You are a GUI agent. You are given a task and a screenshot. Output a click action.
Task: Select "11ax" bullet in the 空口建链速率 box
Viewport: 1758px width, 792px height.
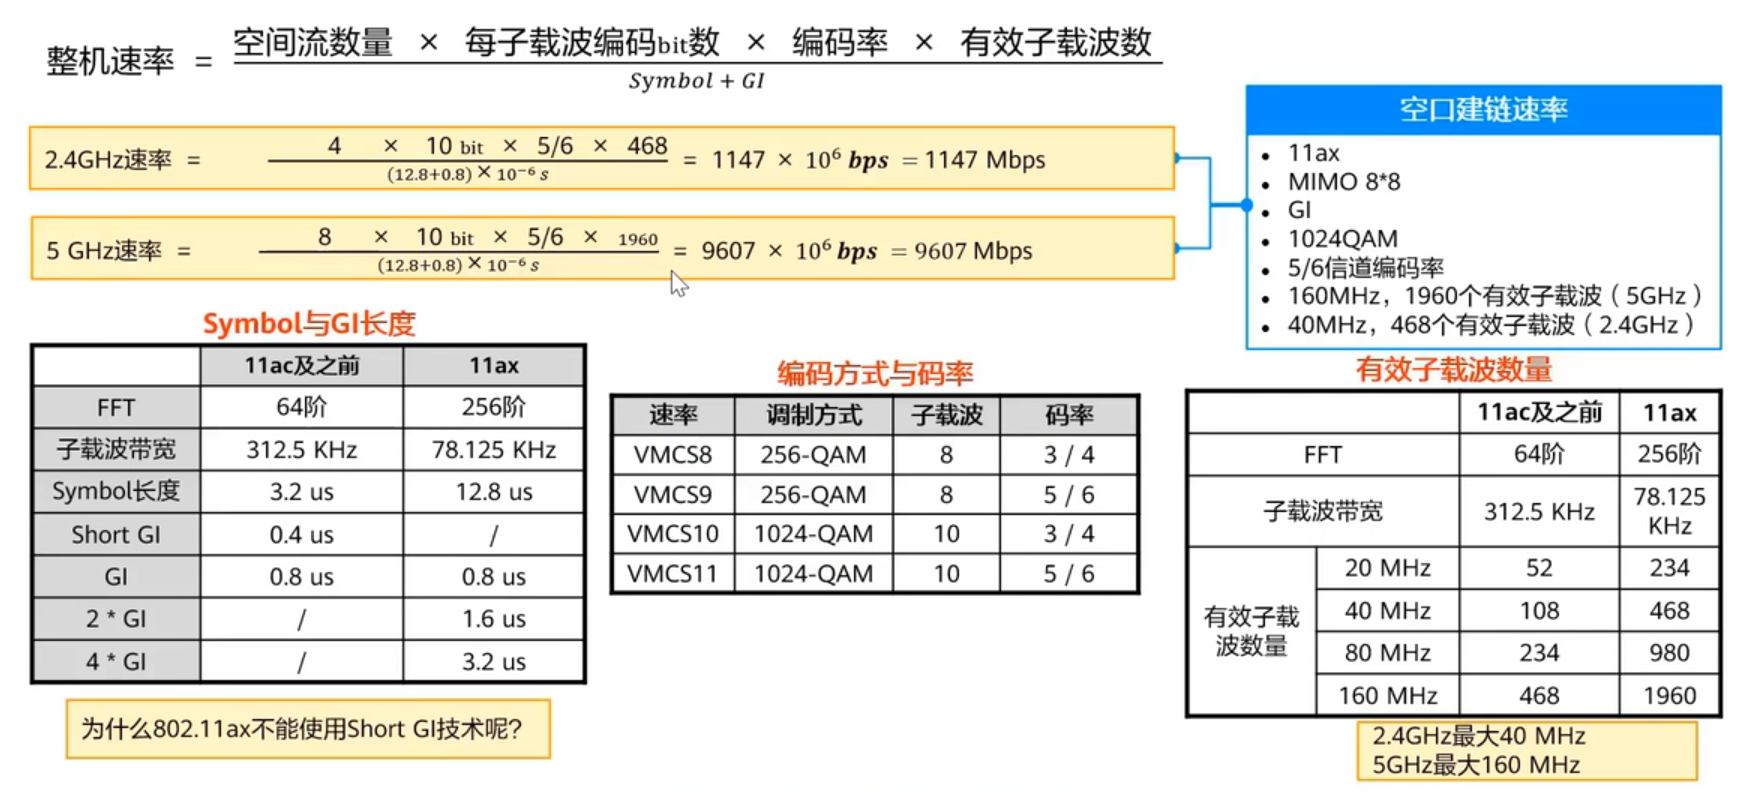(x=1313, y=153)
